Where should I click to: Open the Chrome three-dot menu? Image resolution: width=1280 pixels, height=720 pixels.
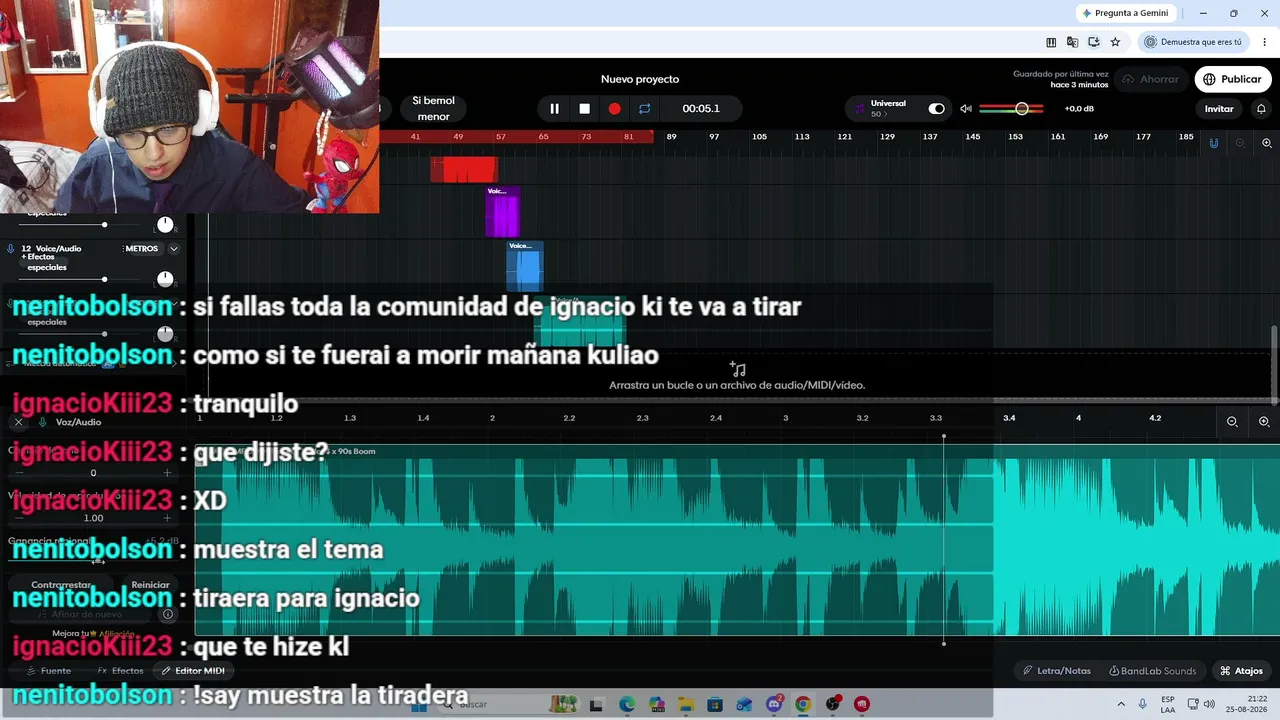[x=1265, y=42]
